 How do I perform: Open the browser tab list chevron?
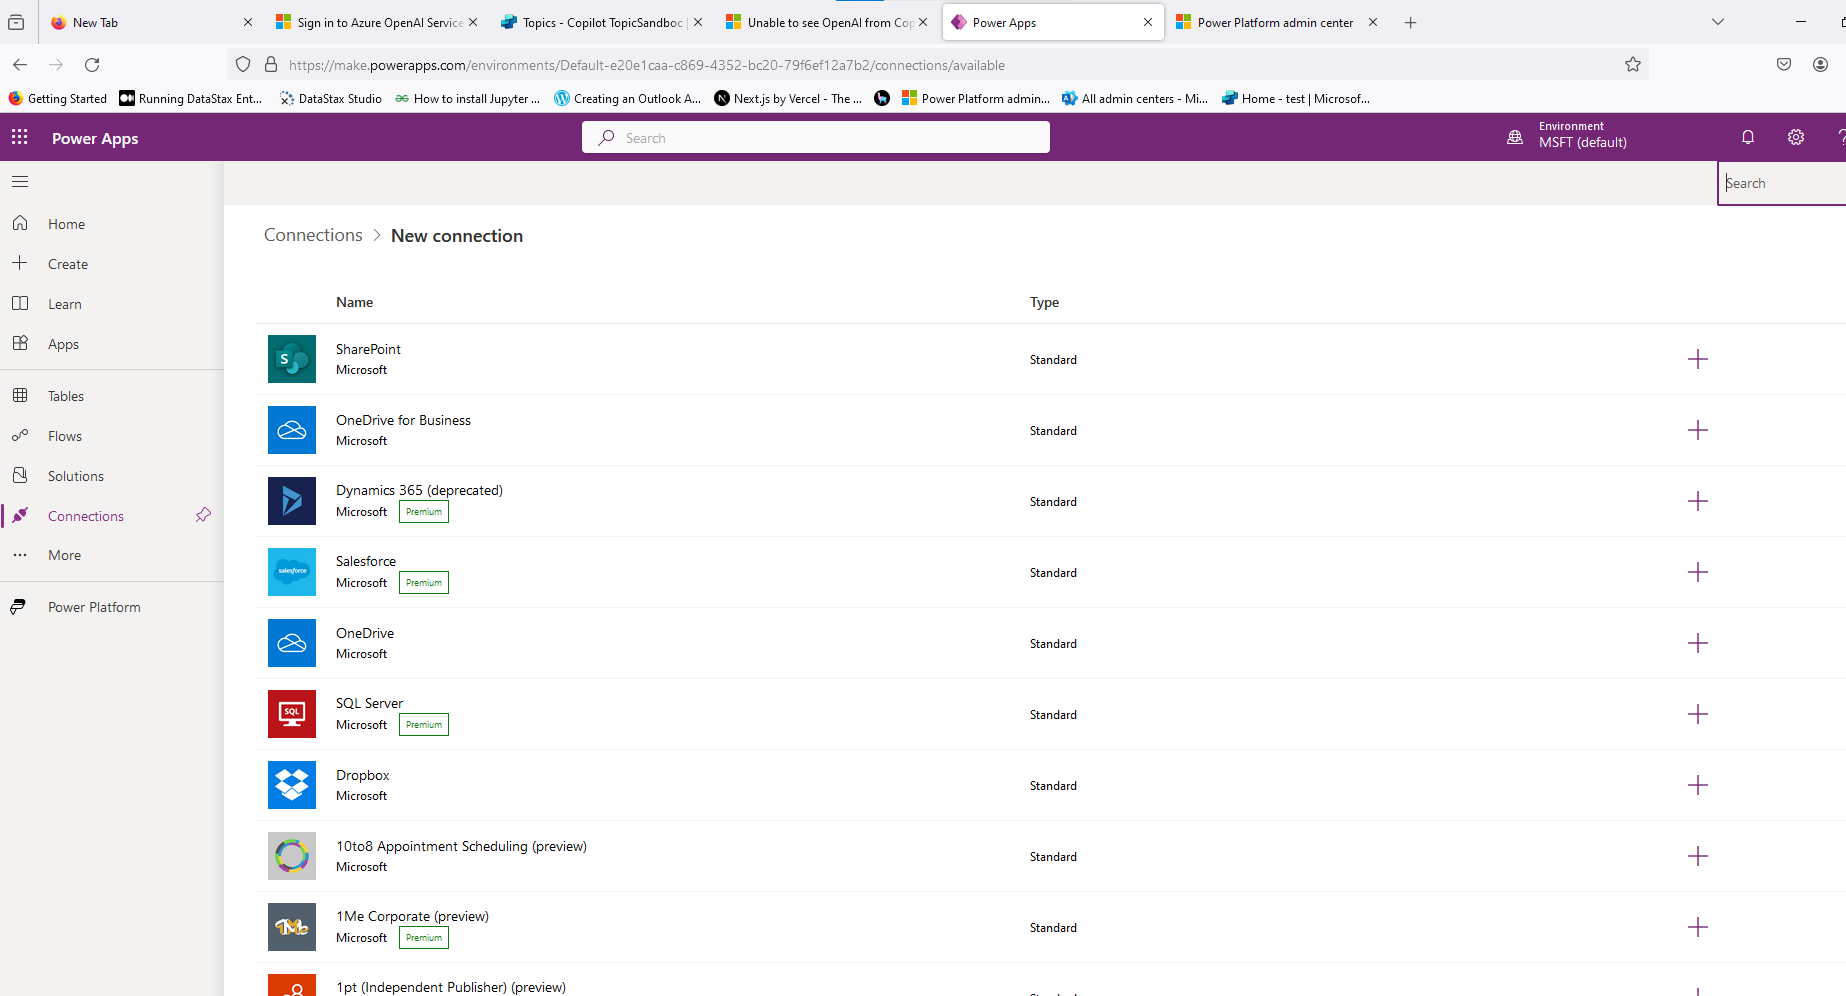(1717, 21)
